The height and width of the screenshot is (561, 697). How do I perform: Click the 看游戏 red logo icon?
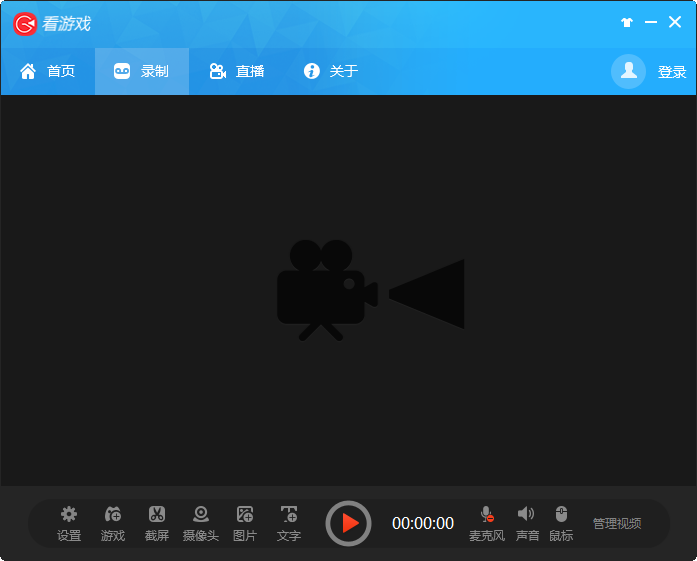tap(25, 24)
